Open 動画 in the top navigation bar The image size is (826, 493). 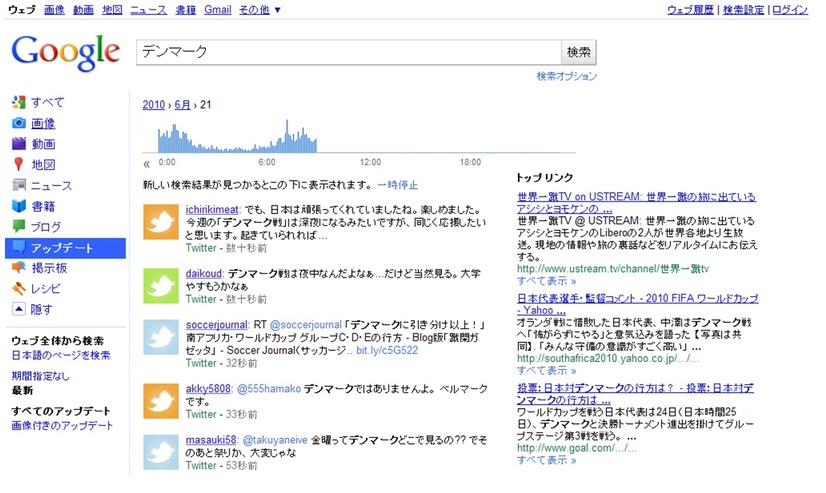click(x=83, y=9)
